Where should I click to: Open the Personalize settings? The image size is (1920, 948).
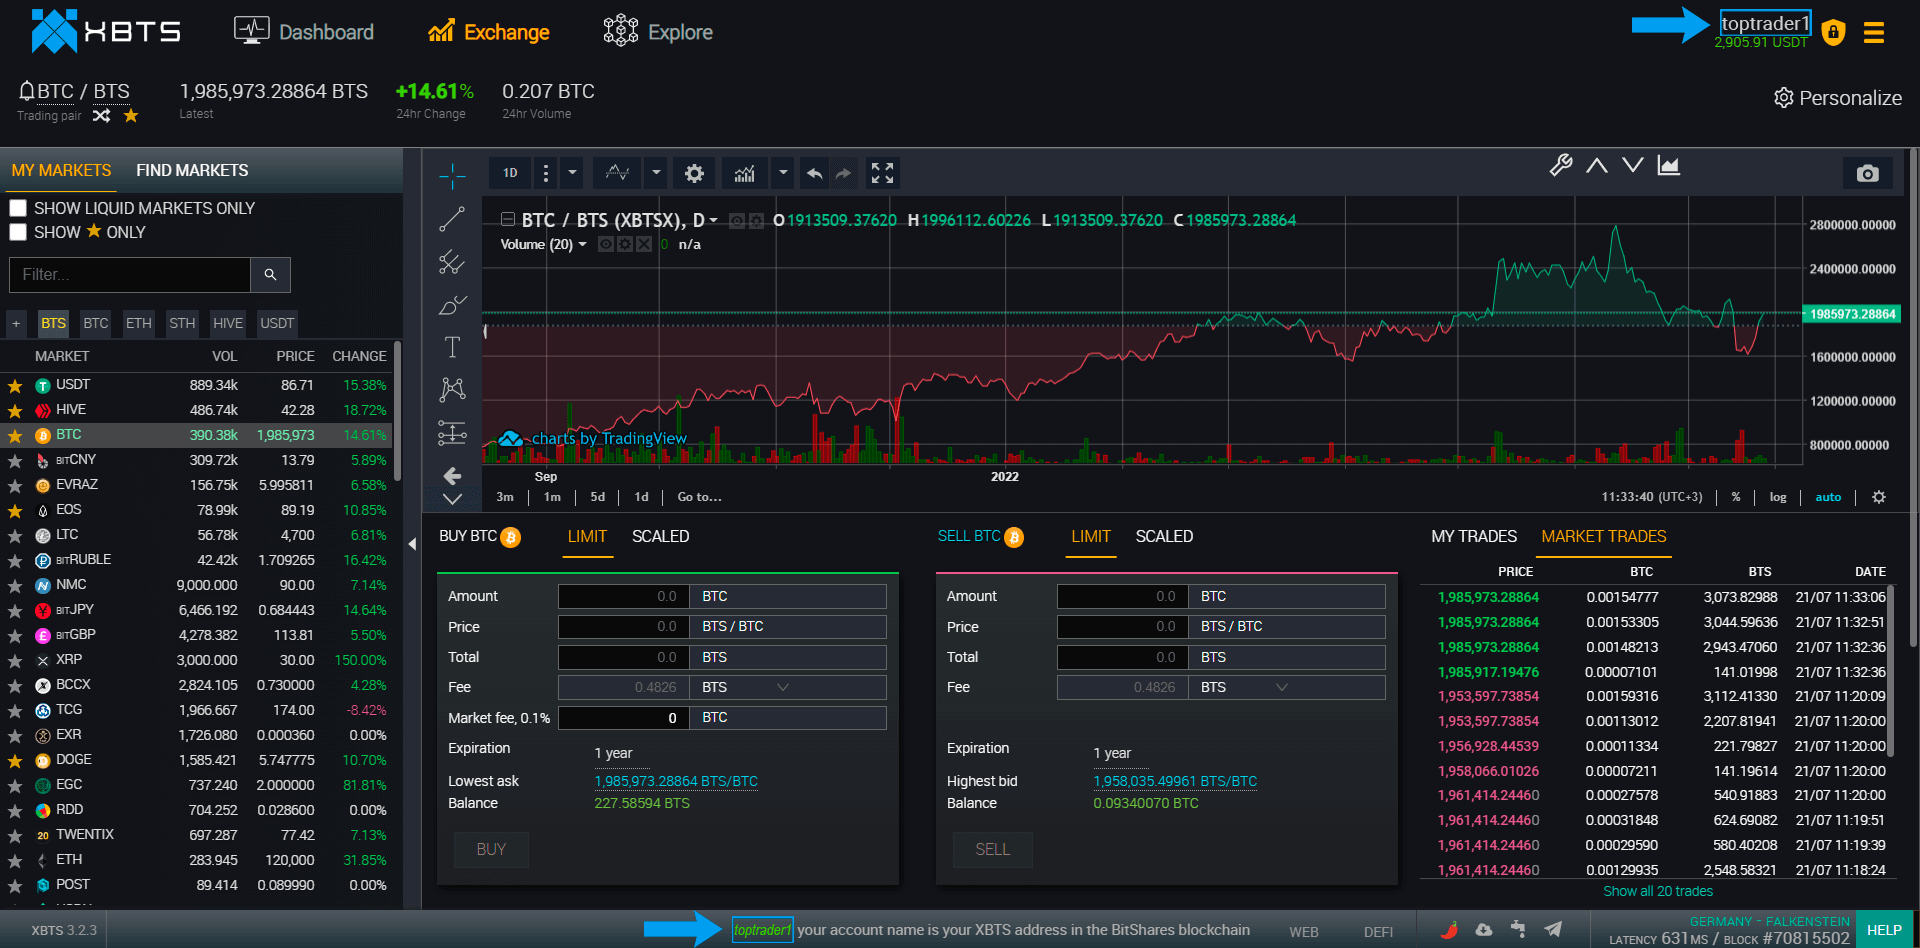coord(1838,98)
